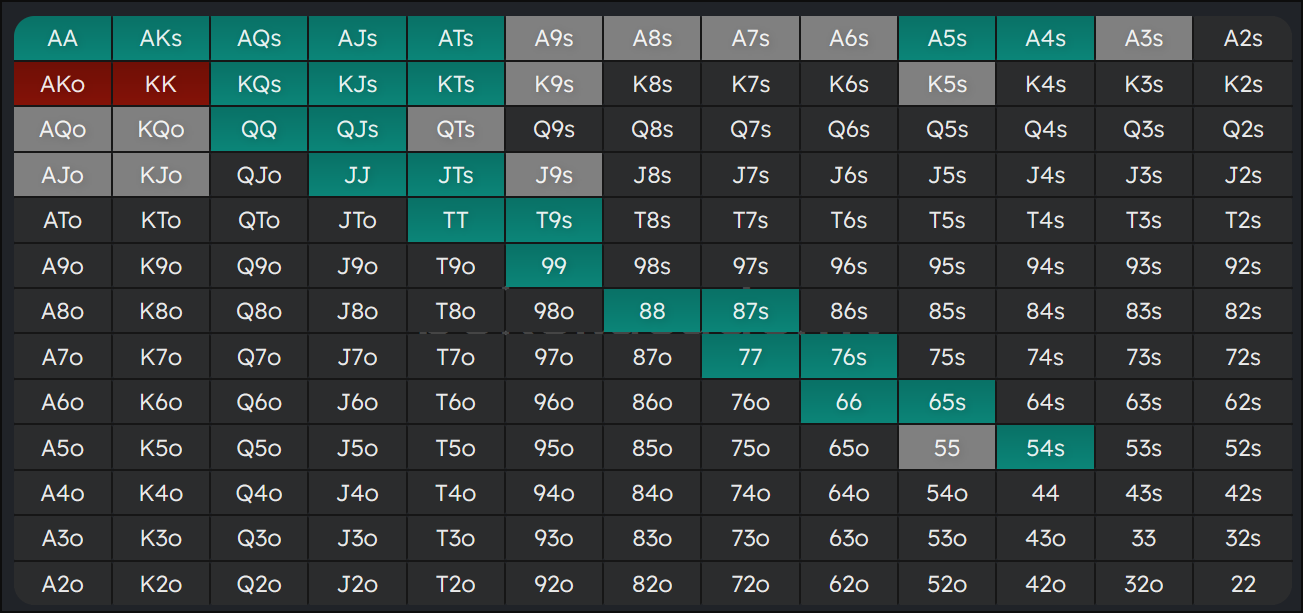1303x613 pixels.
Task: Select the 54s suited connector cell
Action: click(1045, 448)
